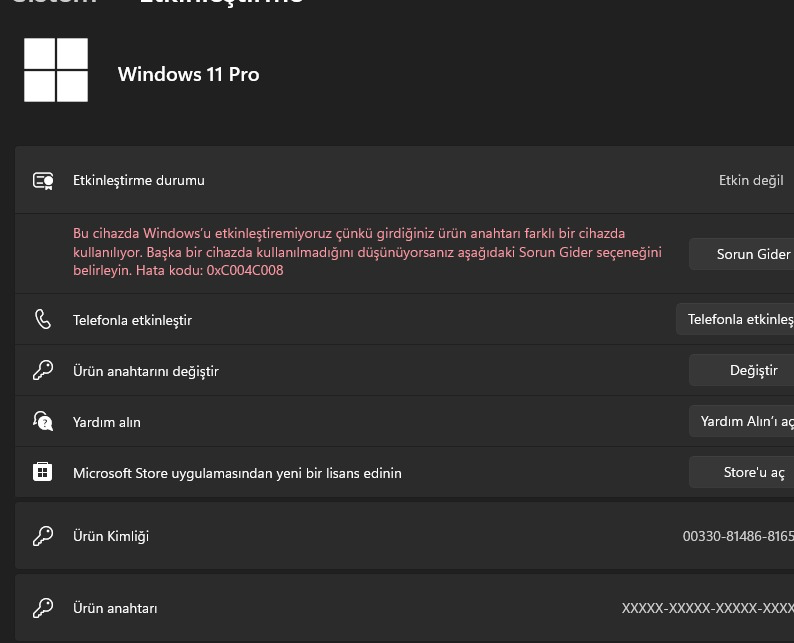Click the phone icon beside Telefonla etkinleştir

43,319
